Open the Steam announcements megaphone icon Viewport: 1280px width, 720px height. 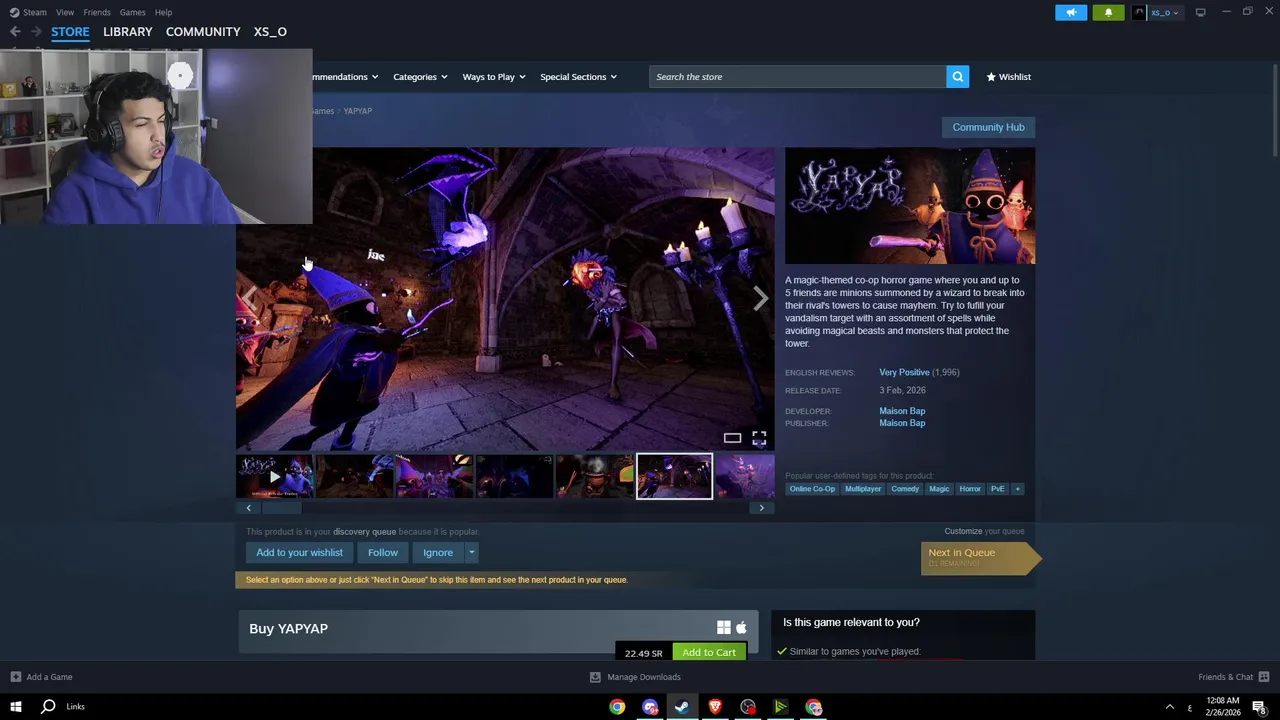(x=1070, y=12)
